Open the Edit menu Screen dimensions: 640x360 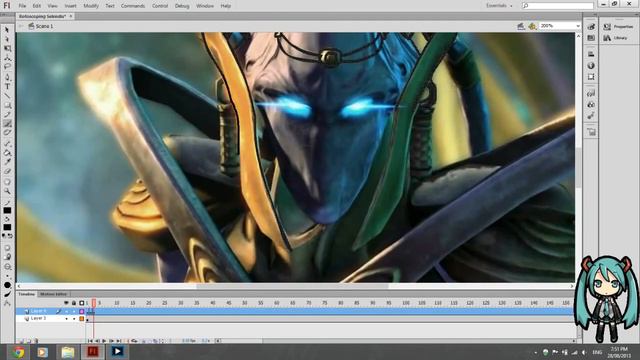37,6
